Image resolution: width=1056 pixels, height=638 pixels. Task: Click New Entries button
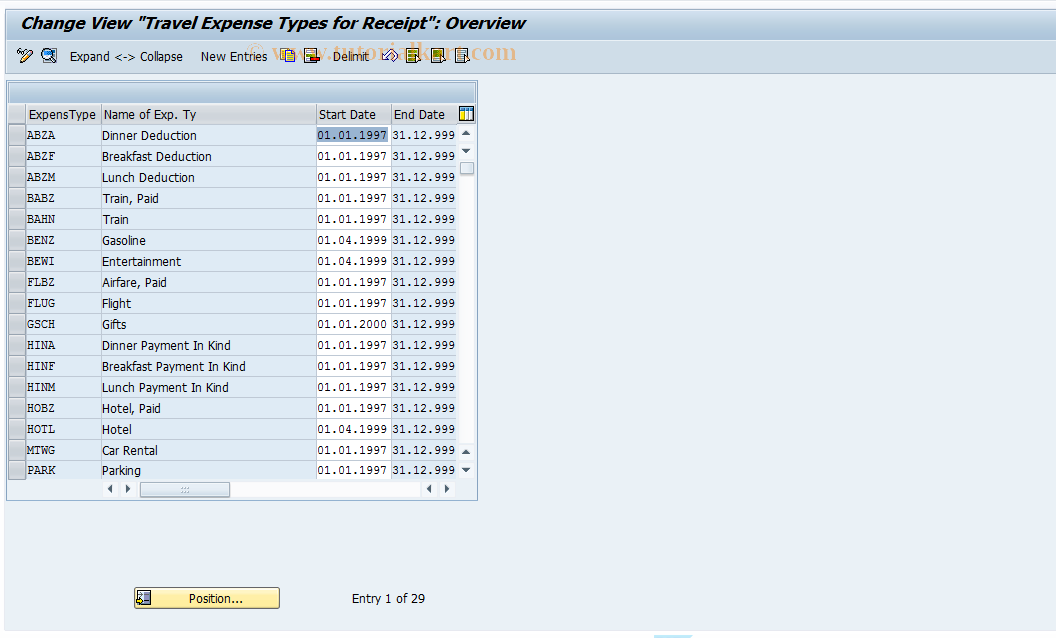[x=234, y=57]
